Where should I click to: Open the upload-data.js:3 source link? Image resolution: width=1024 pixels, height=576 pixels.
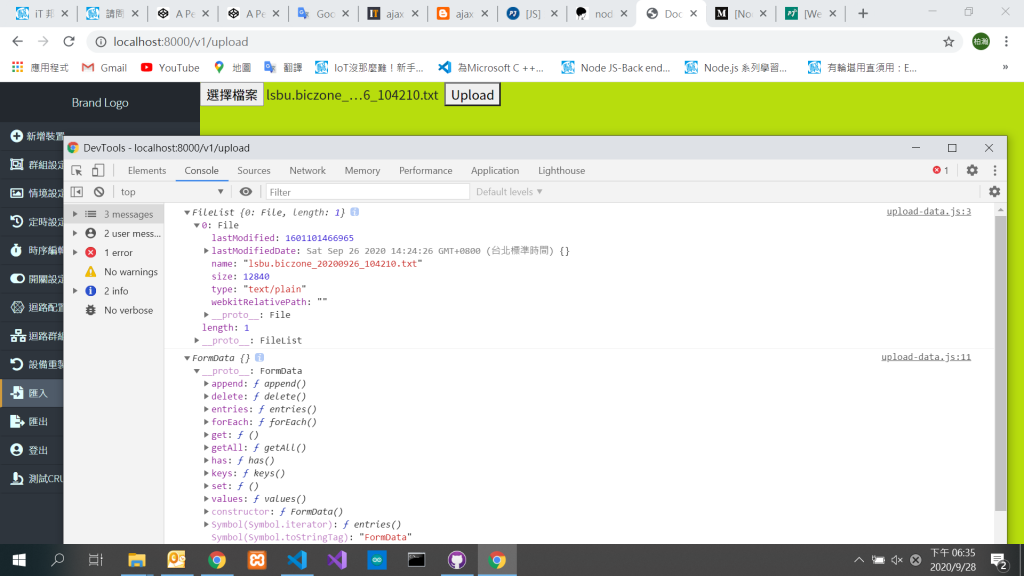click(929, 212)
